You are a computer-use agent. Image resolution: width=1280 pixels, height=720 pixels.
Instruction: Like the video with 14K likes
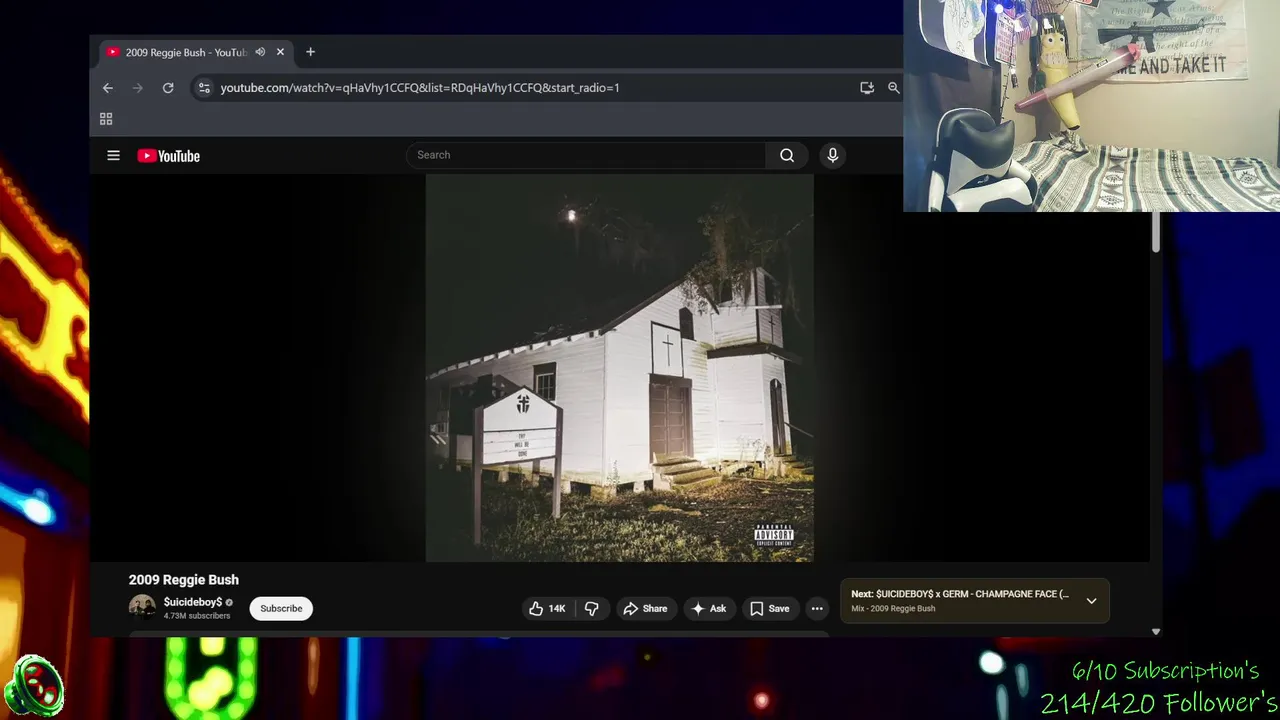[x=547, y=608]
